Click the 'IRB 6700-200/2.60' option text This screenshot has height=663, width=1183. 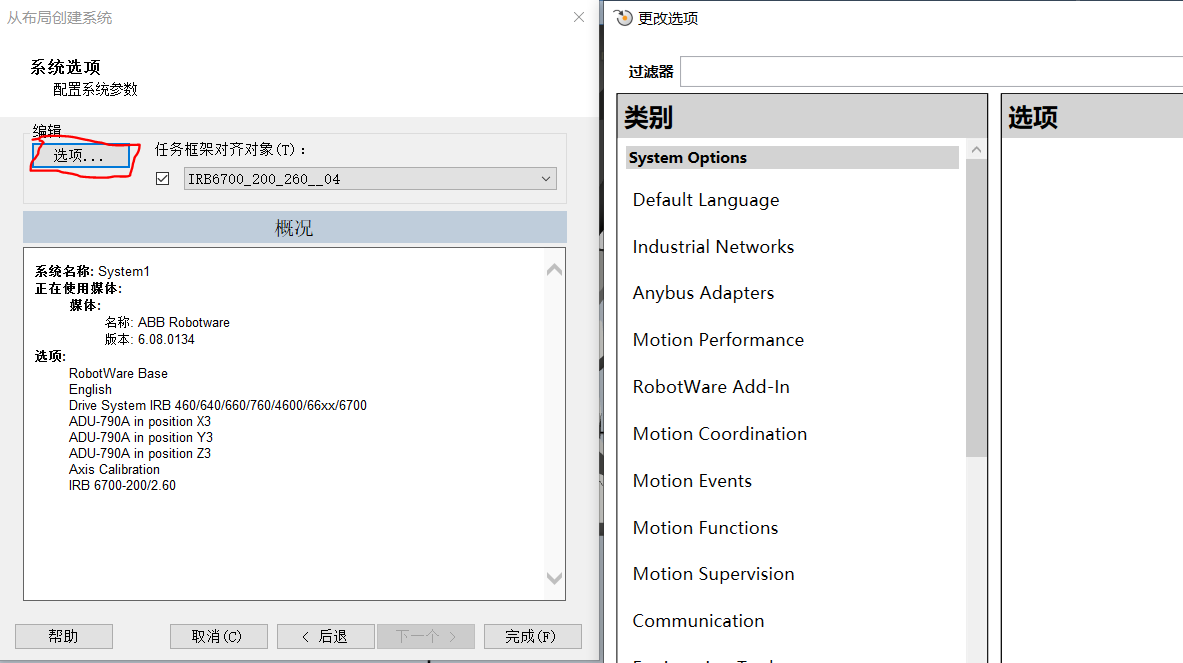122,485
